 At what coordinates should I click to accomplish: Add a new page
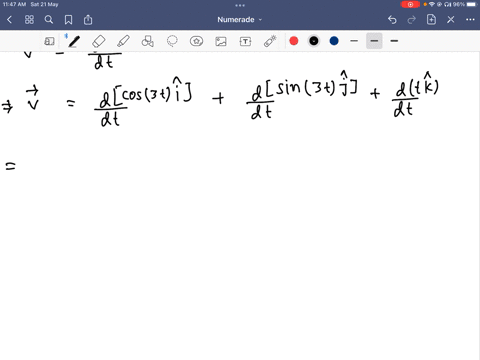click(x=431, y=20)
